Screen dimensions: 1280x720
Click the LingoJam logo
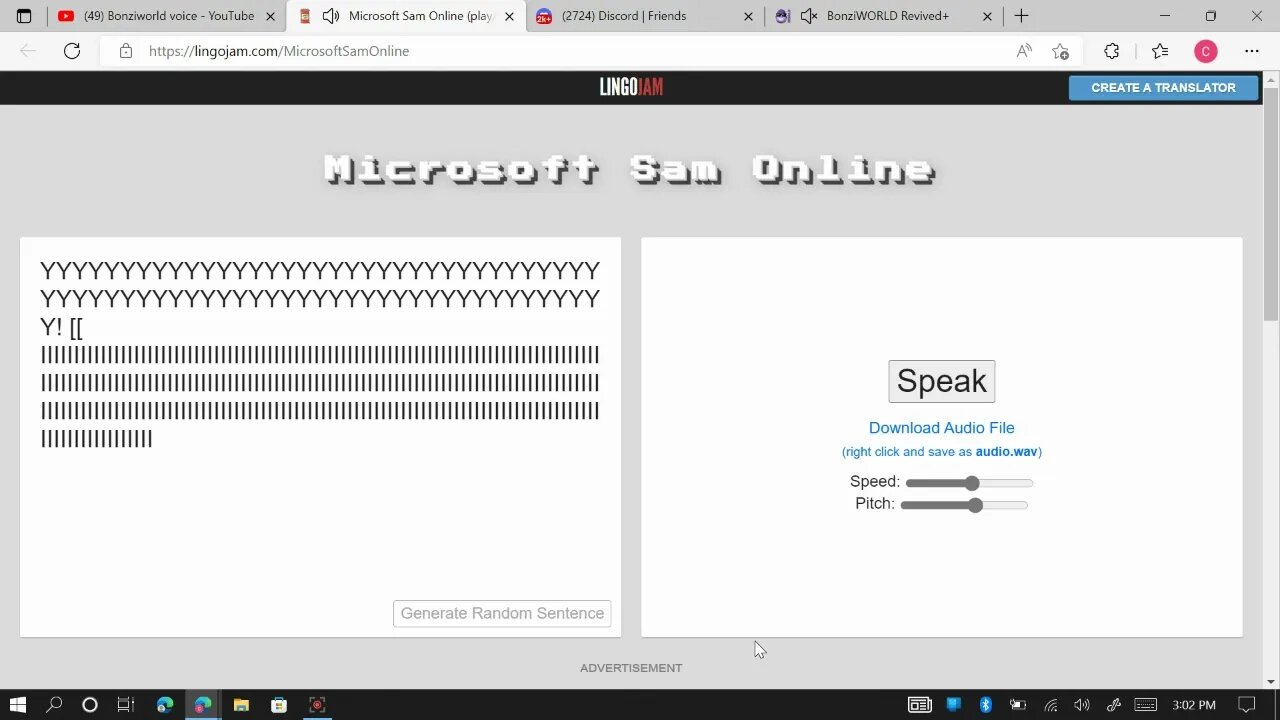point(631,87)
